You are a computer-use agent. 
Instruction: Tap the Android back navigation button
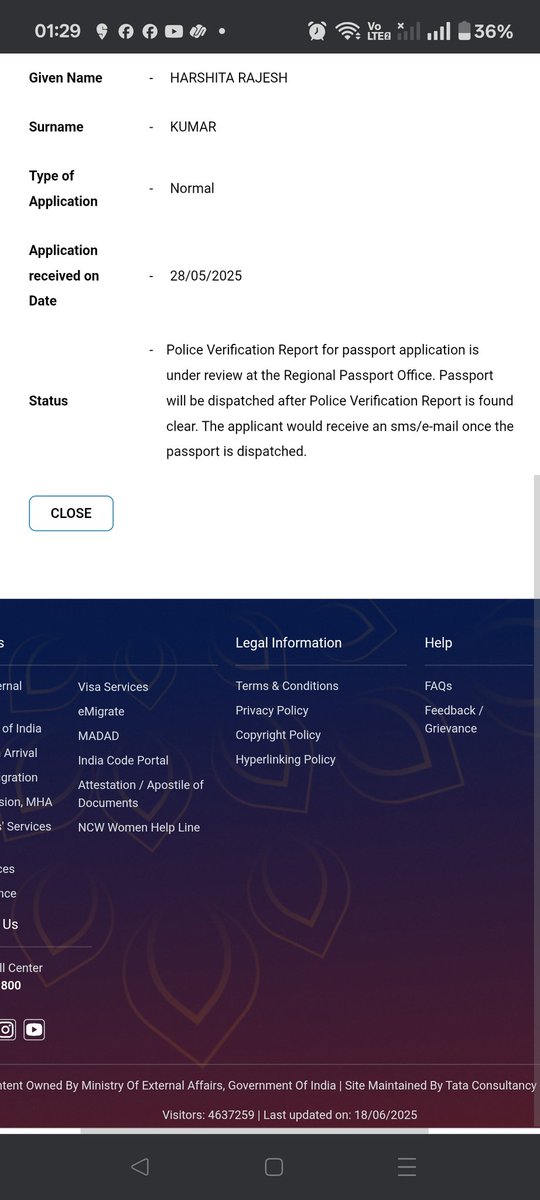coord(140,1167)
